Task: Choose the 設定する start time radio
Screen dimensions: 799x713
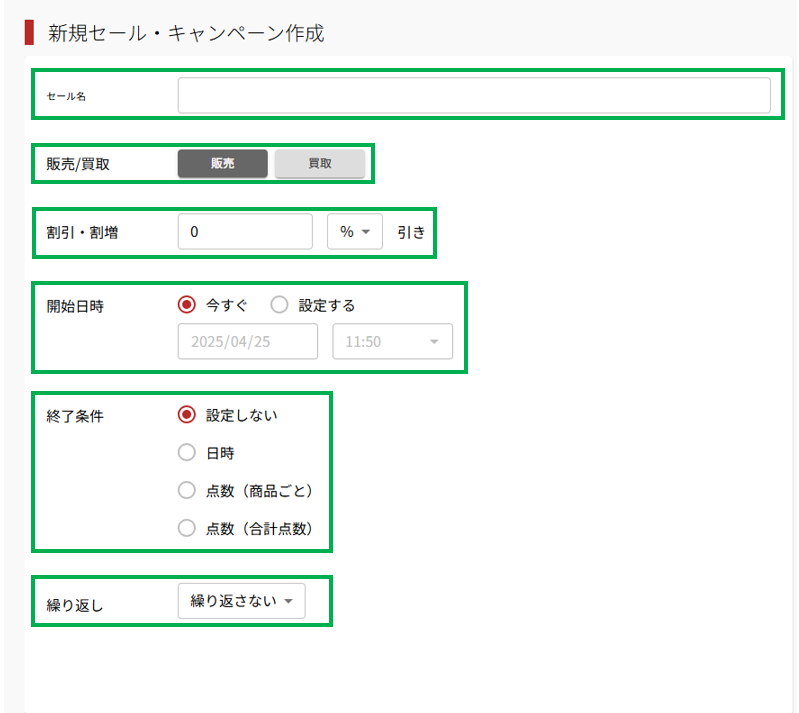Action: pyautogui.click(x=280, y=305)
